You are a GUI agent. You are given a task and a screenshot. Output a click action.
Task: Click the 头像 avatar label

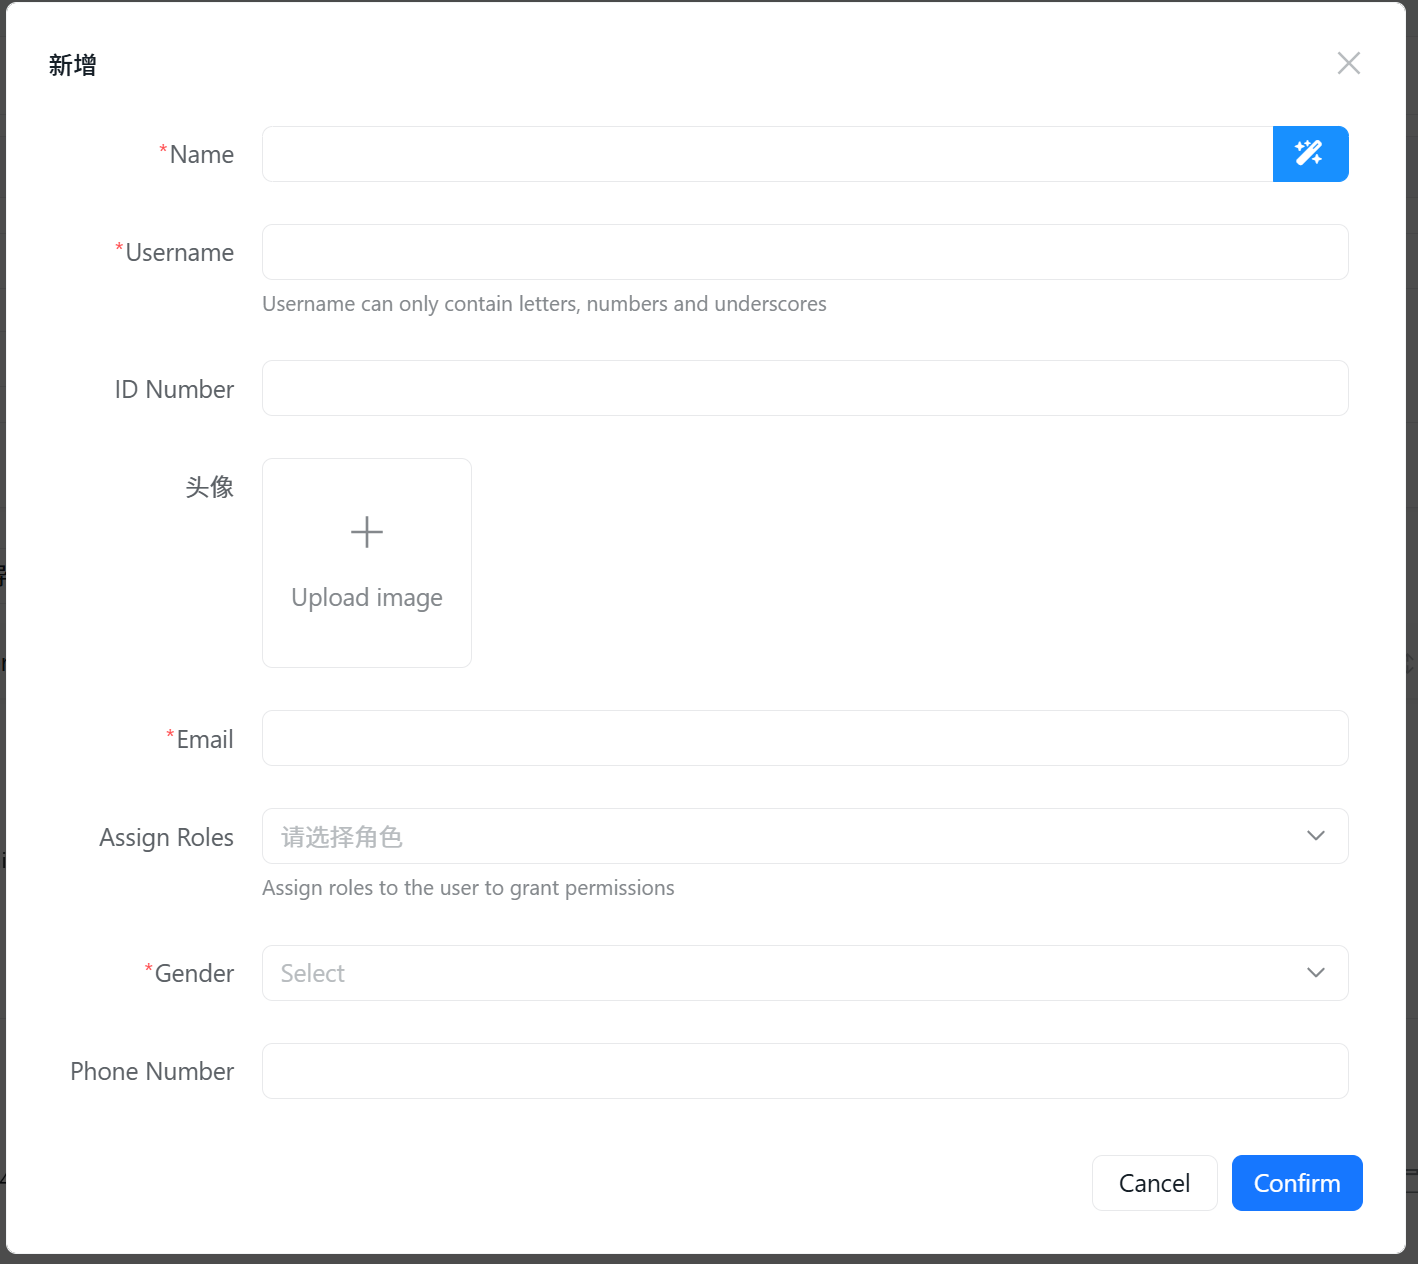point(209,487)
